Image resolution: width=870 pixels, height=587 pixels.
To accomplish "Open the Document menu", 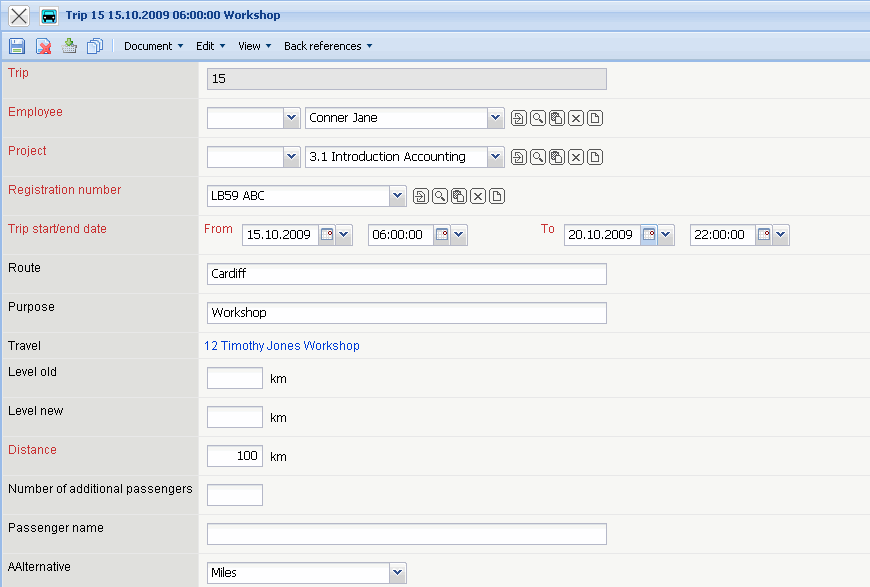I will (153, 46).
